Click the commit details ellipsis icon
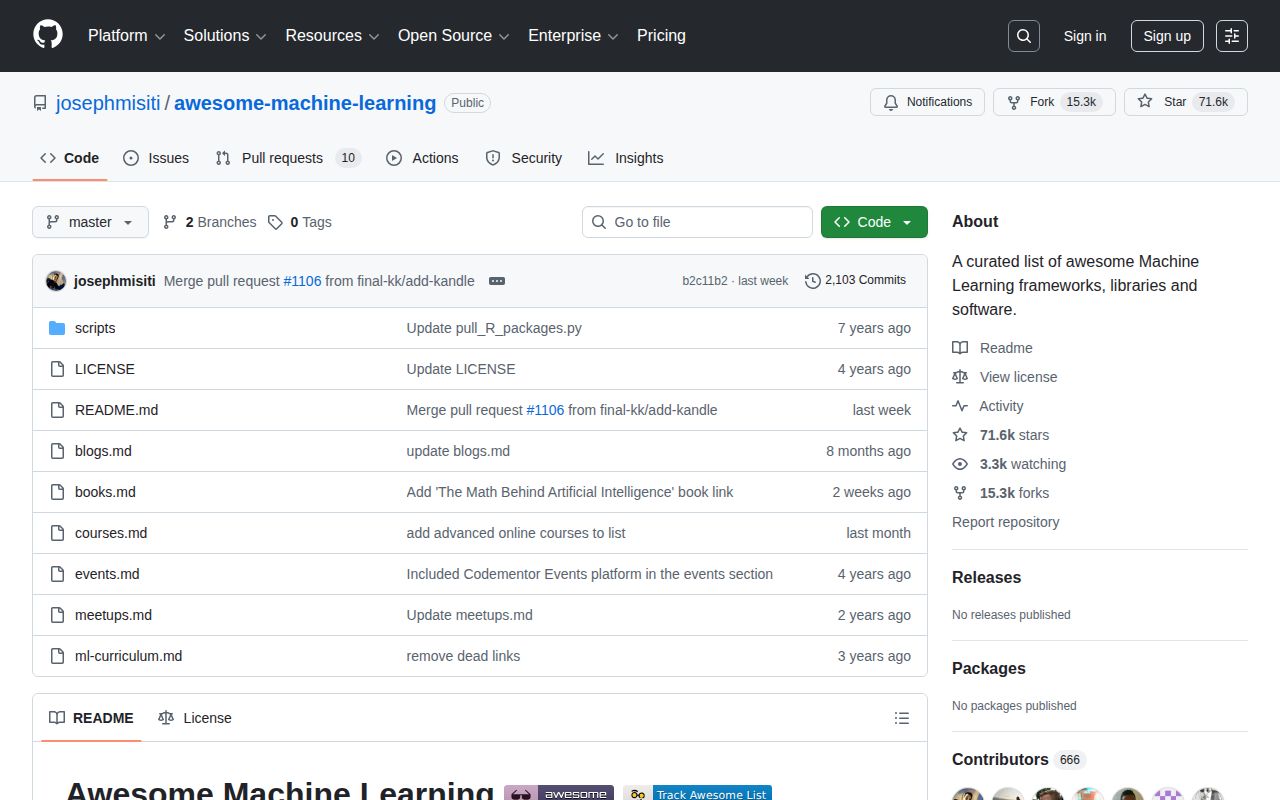 coord(497,281)
